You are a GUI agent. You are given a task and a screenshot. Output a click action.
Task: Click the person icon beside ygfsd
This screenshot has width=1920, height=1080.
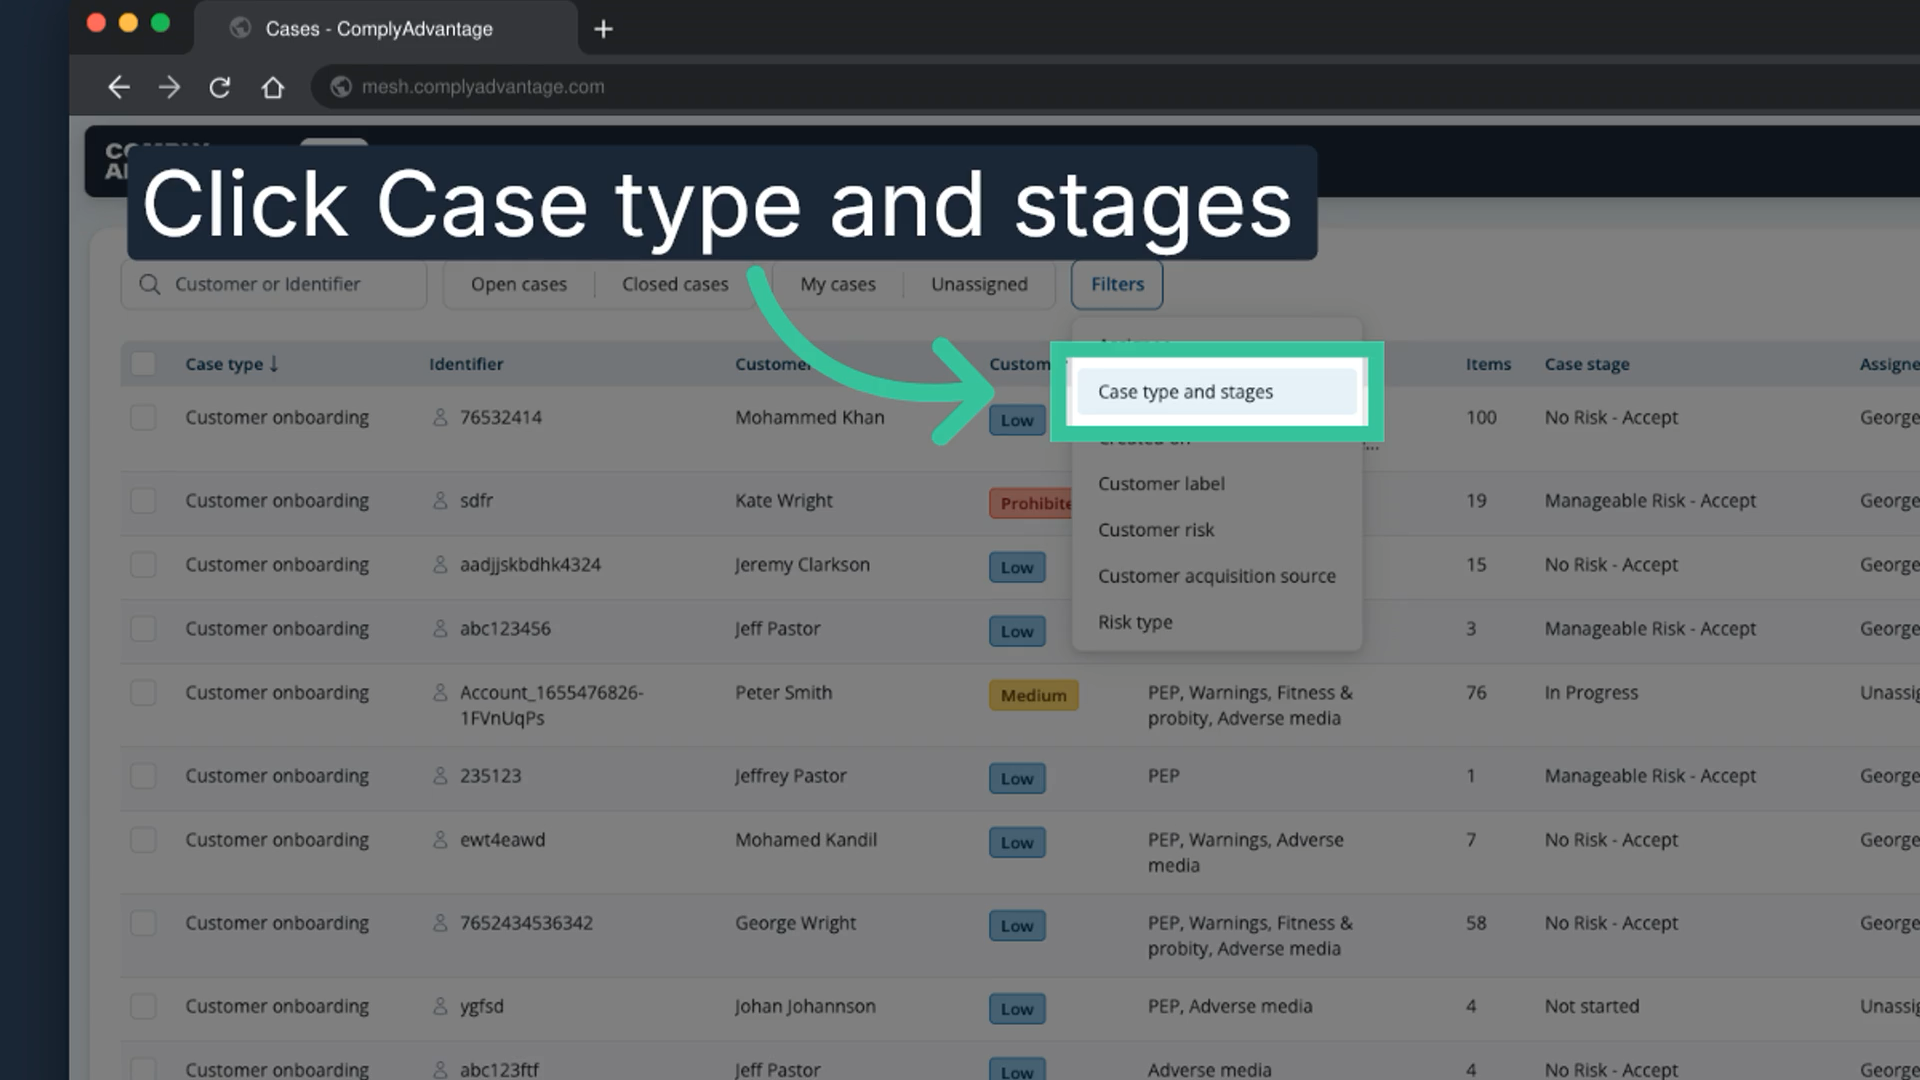[440, 1006]
